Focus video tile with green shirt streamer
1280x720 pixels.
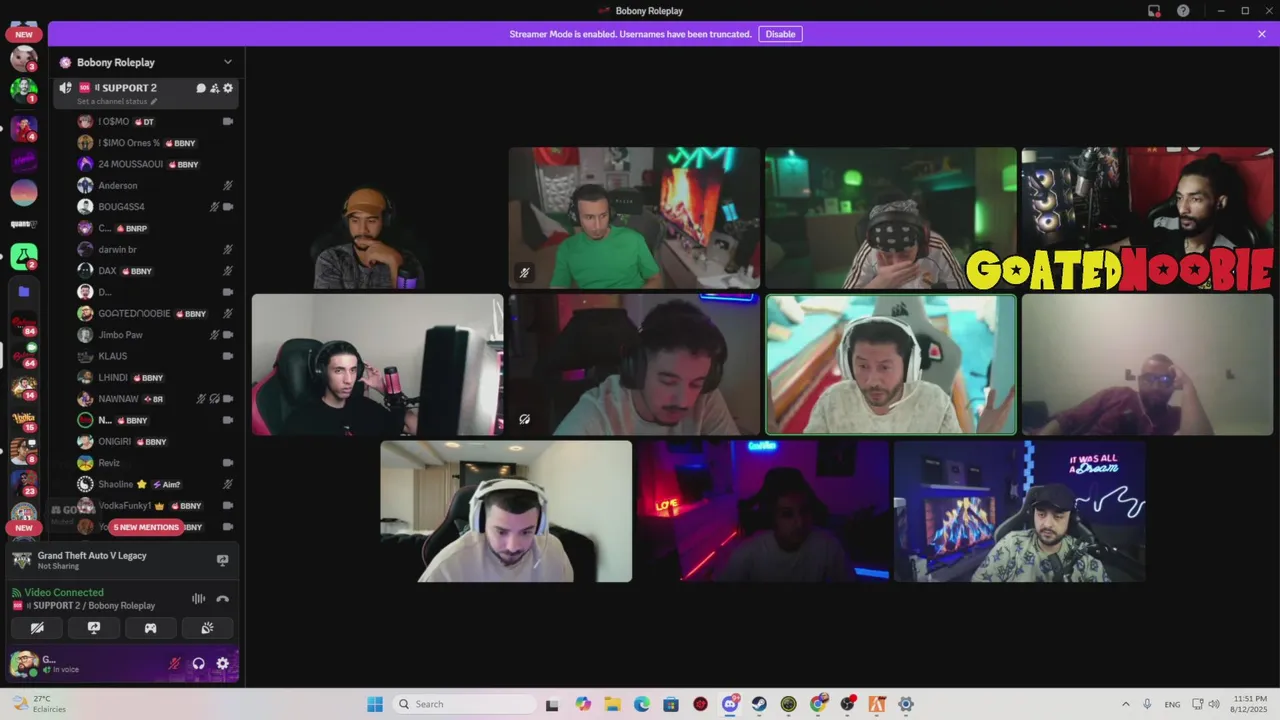(634, 218)
